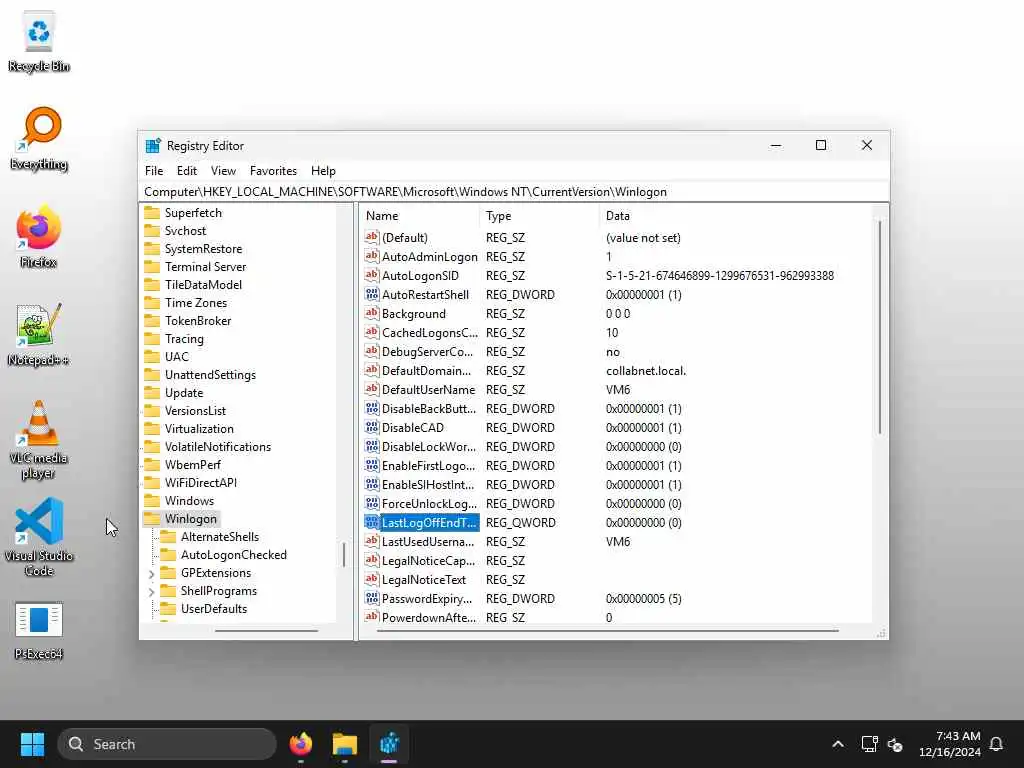Image resolution: width=1024 pixels, height=768 pixels.
Task: Expand the GPExtensions subkey
Action: tap(152, 573)
